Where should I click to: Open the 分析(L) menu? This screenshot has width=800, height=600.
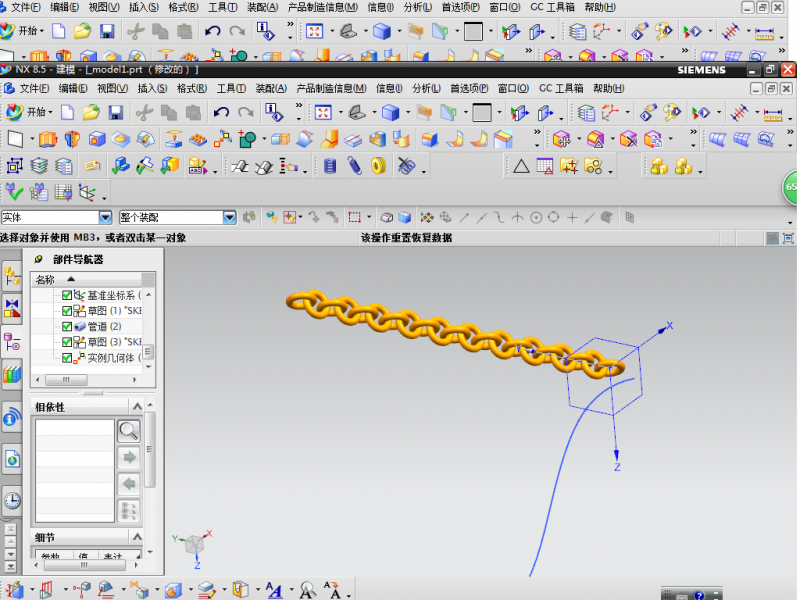tap(424, 88)
